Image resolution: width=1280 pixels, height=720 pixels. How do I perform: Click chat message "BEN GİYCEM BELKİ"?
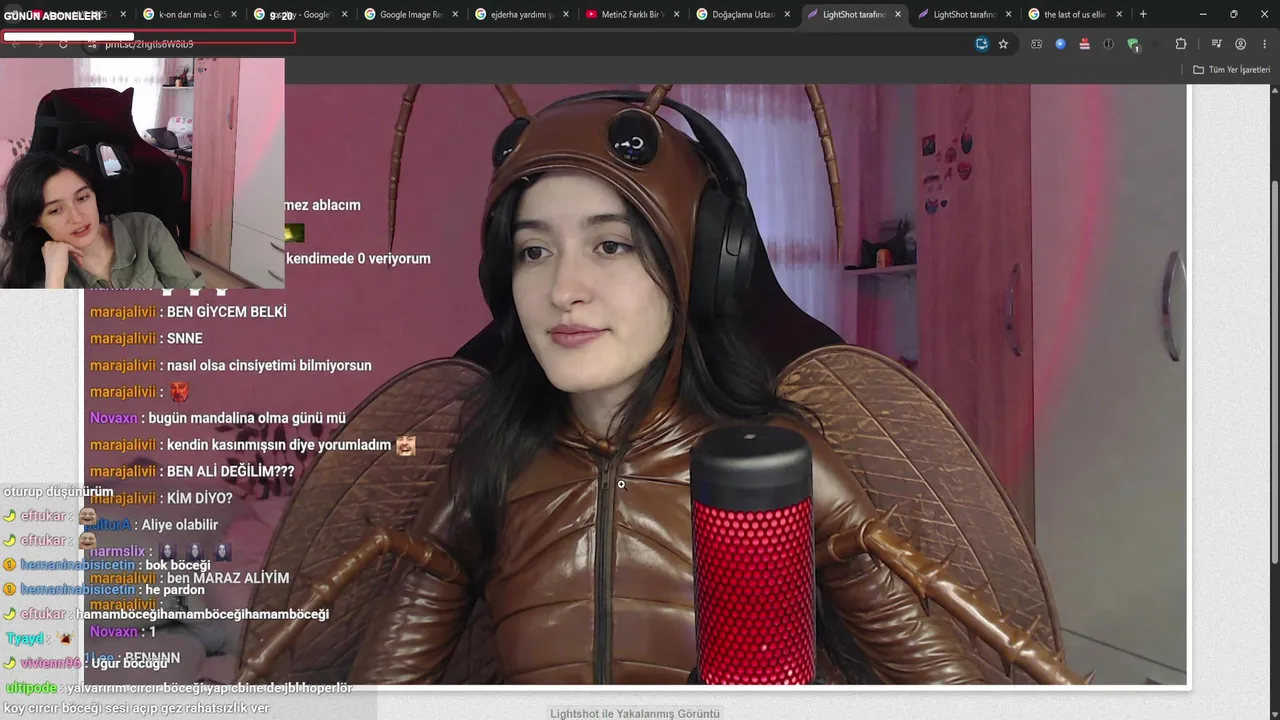[x=227, y=312]
